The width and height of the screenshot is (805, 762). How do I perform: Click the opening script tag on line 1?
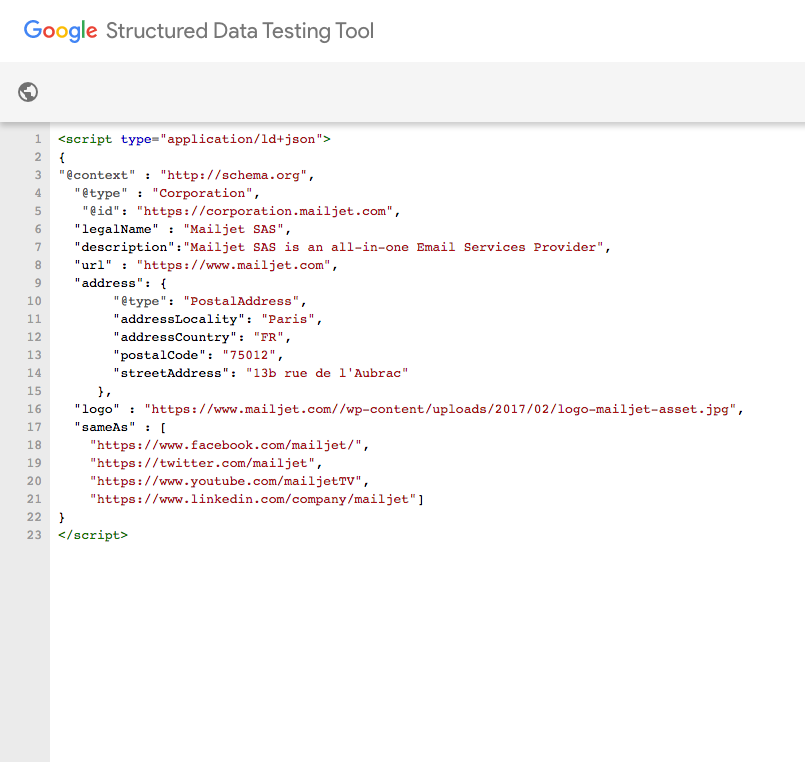click(194, 139)
